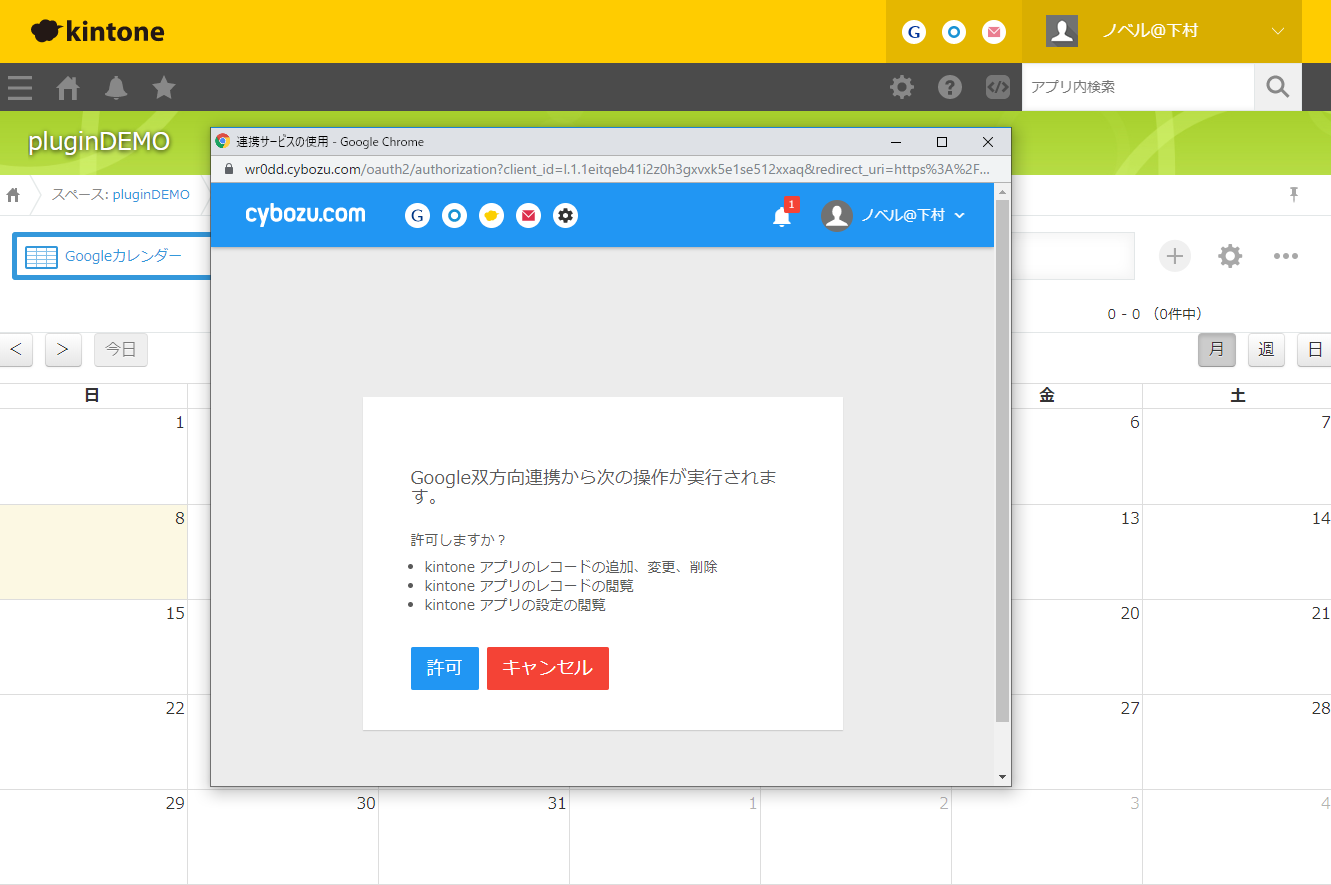Viewport: 1331px width, 885px height.
Task: Open yellow kintone icon in popup header
Action: 491,215
